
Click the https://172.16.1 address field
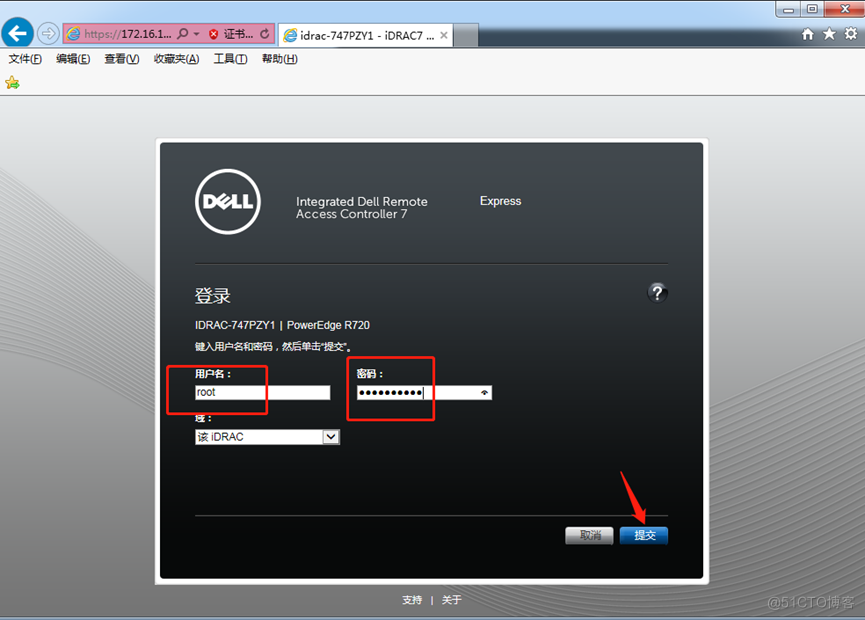click(x=127, y=34)
